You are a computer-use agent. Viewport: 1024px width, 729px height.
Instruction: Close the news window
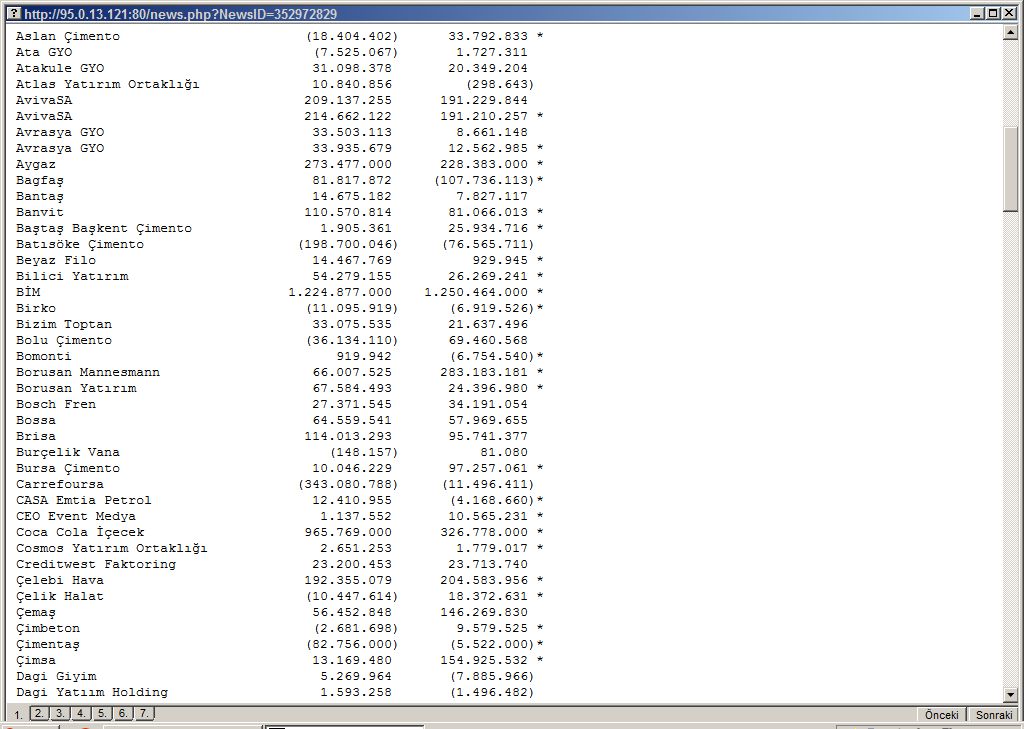[1008, 13]
